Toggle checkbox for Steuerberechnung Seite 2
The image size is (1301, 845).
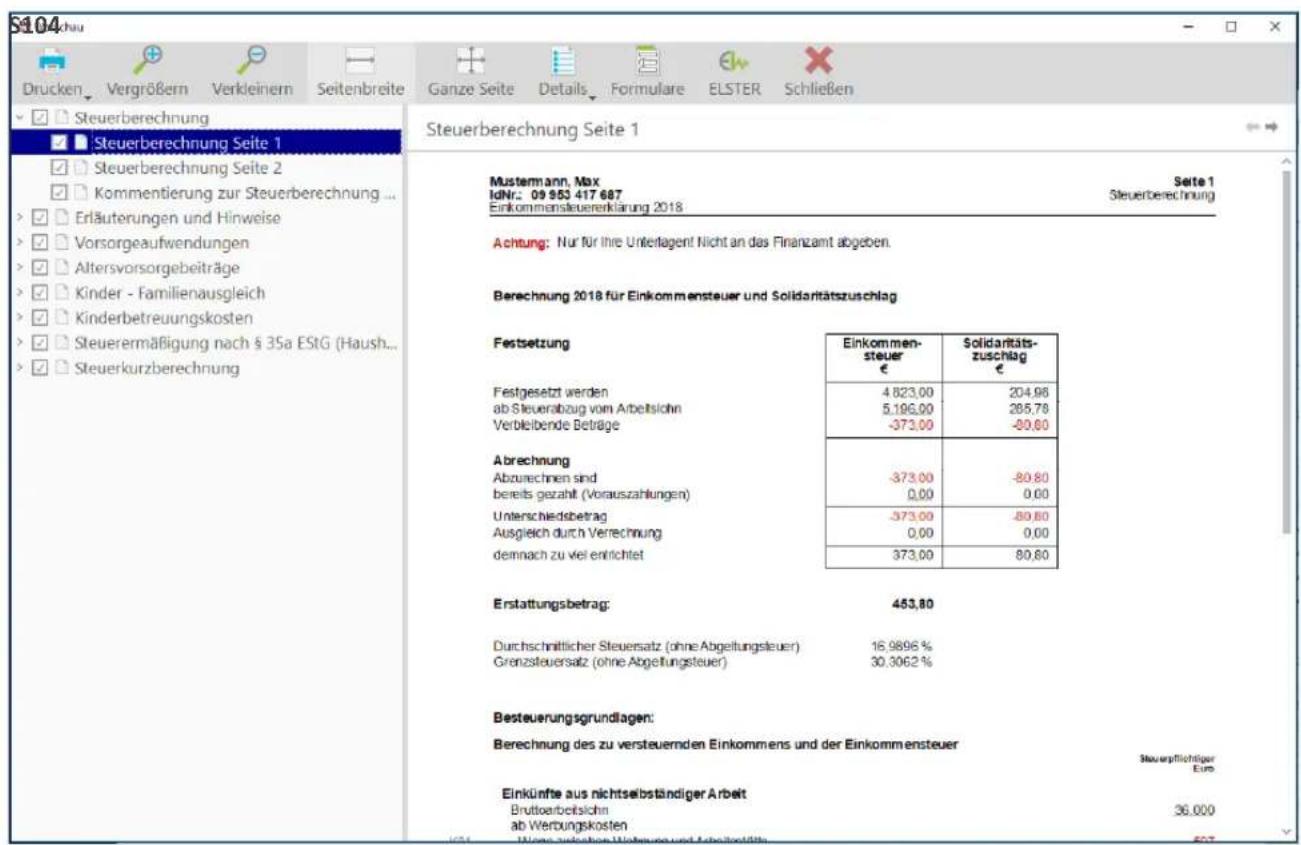[x=58, y=167]
